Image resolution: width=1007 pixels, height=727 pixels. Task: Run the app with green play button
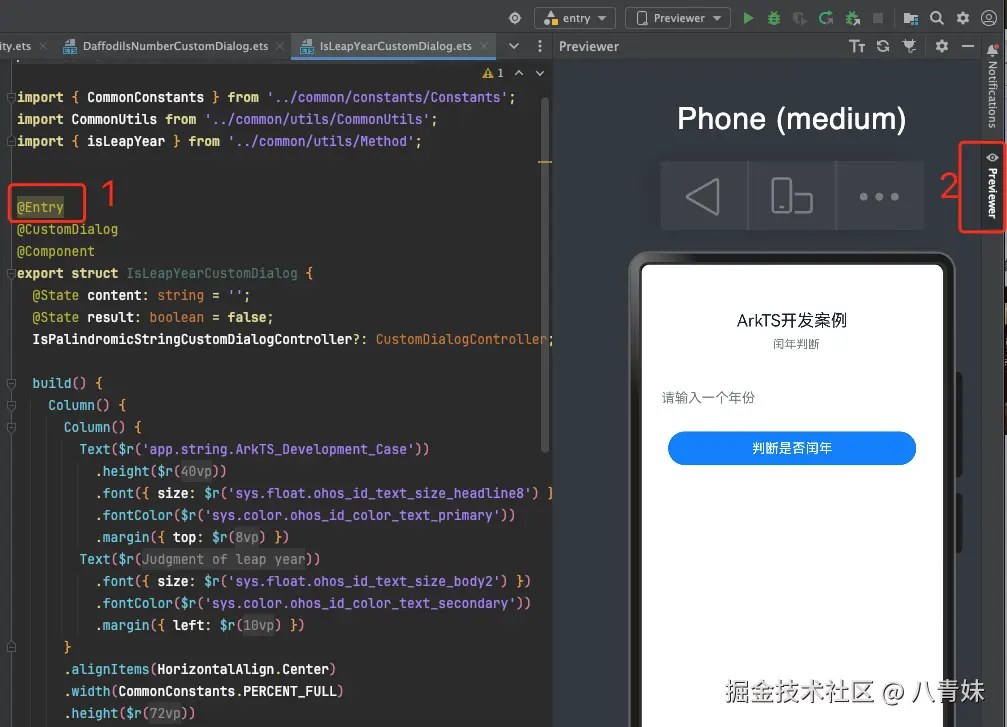tap(748, 18)
